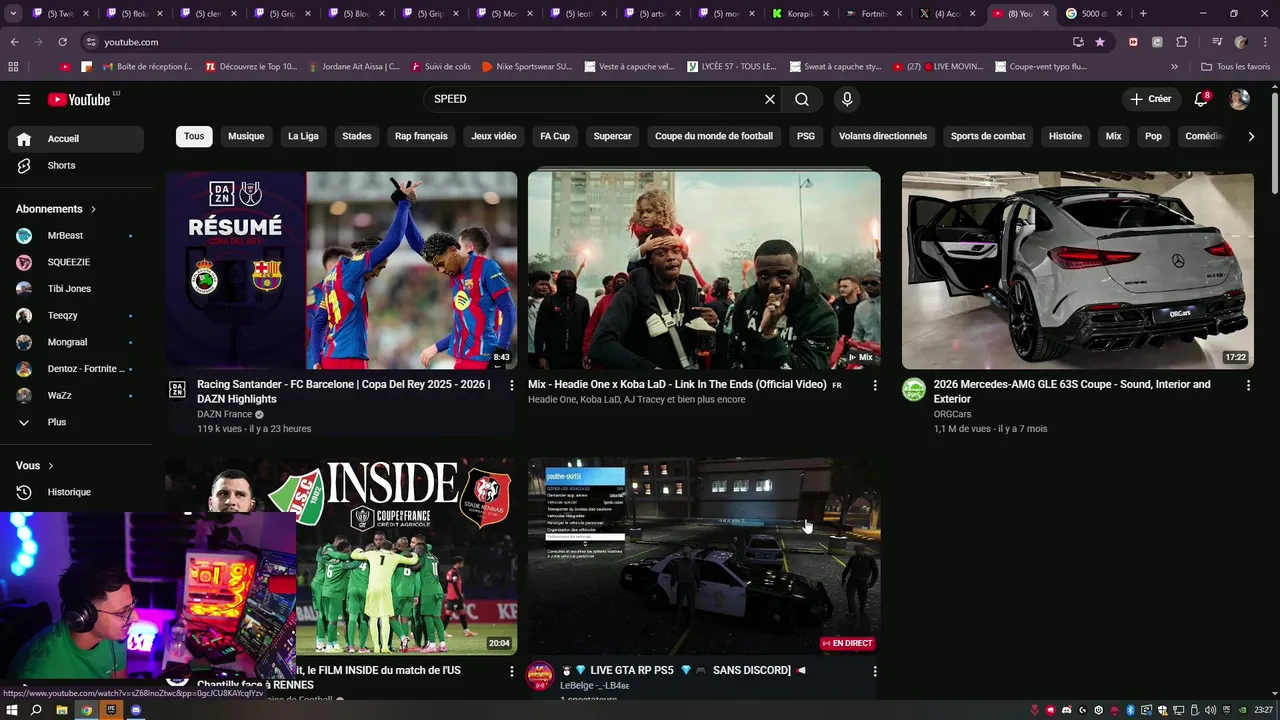Open the LeBelge channel avatar
This screenshot has height=720, width=1280.
(x=540, y=675)
